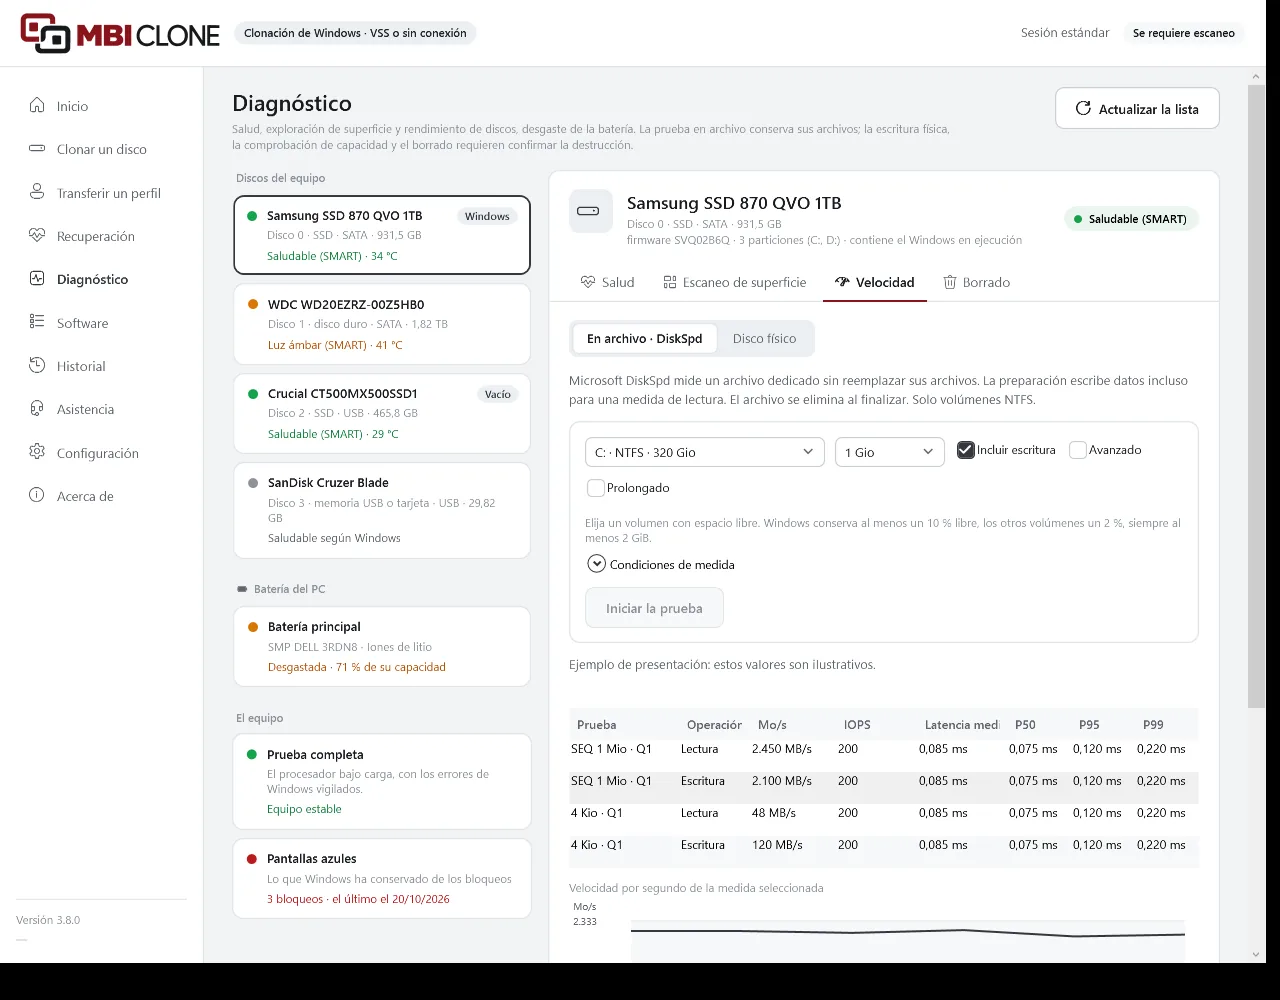Select the Crucial CT500MX500SSD1 disk card
The height and width of the screenshot is (1000, 1280).
382,413
